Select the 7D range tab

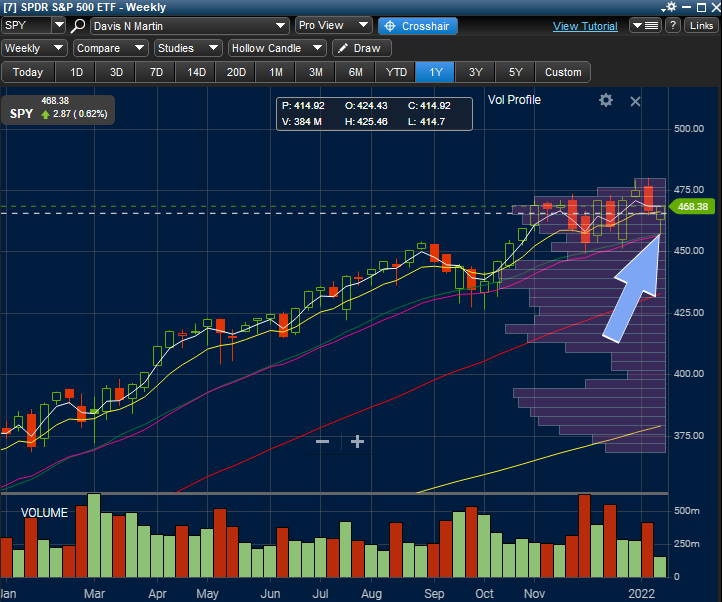coord(156,72)
